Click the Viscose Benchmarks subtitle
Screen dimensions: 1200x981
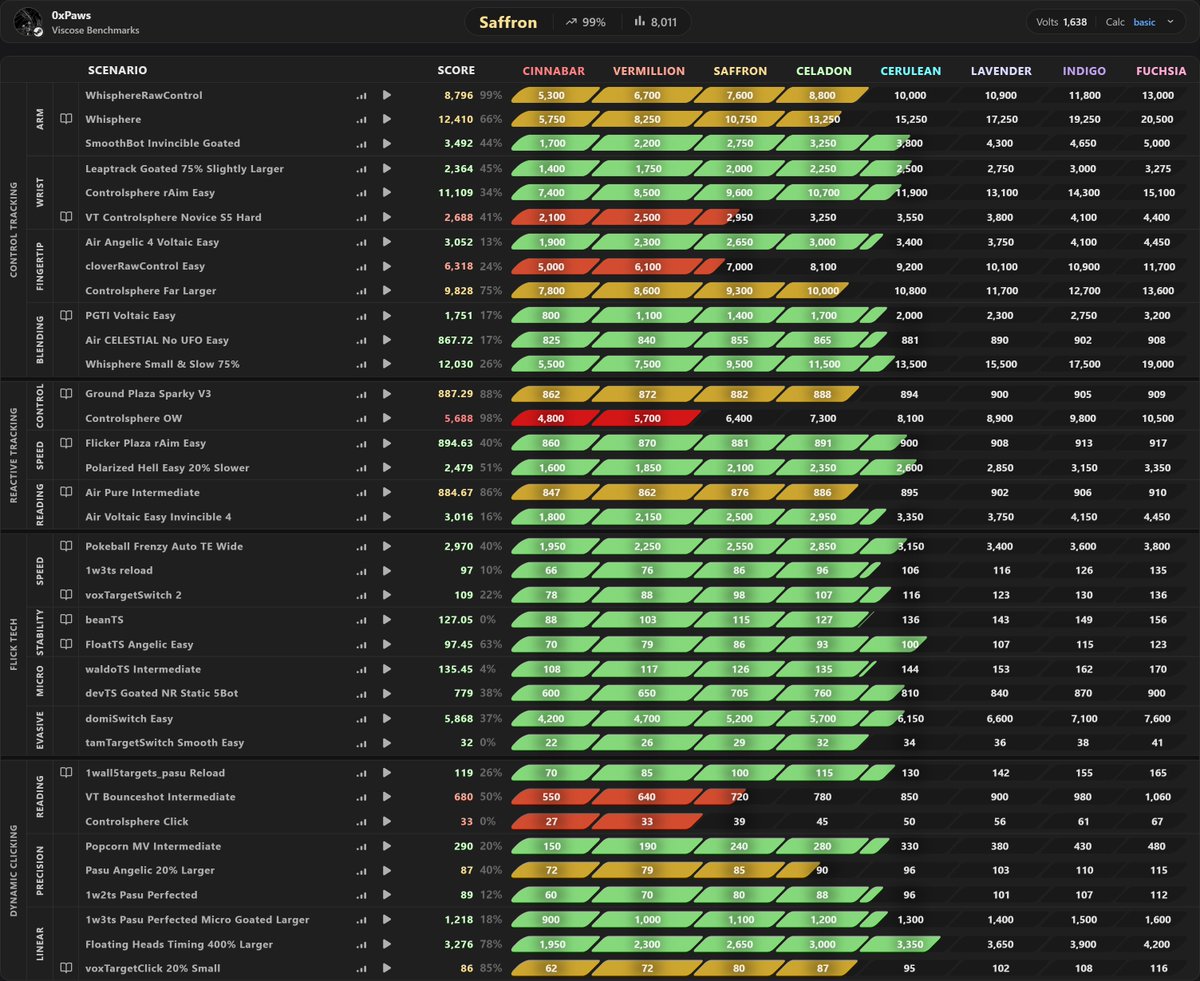tap(96, 31)
